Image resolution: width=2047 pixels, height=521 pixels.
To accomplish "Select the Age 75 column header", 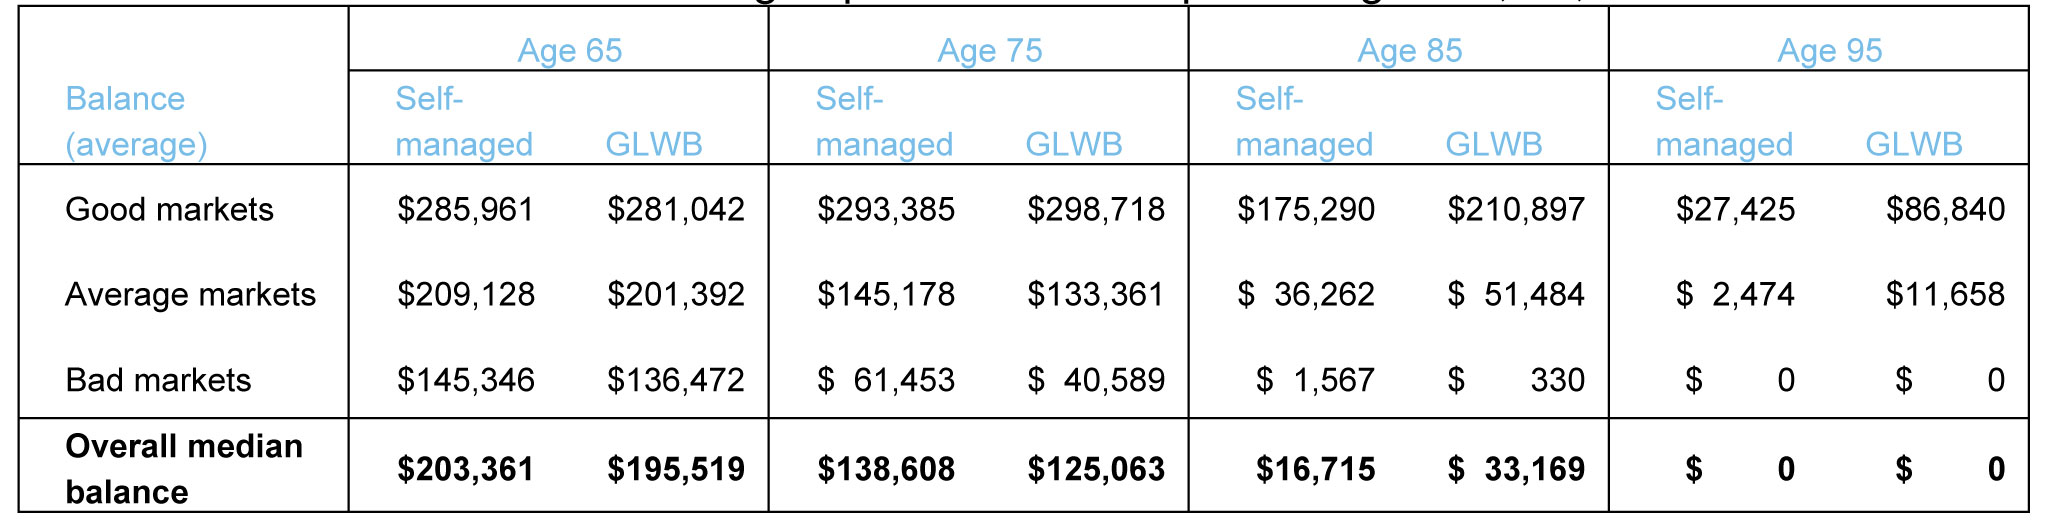I will pos(989,50).
